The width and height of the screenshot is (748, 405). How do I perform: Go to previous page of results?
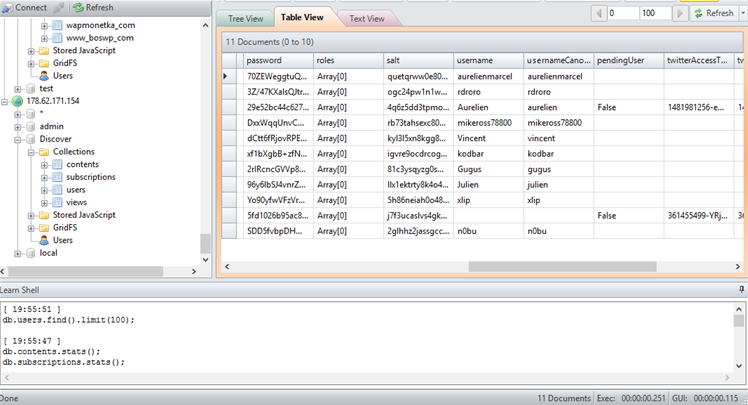tap(597, 13)
